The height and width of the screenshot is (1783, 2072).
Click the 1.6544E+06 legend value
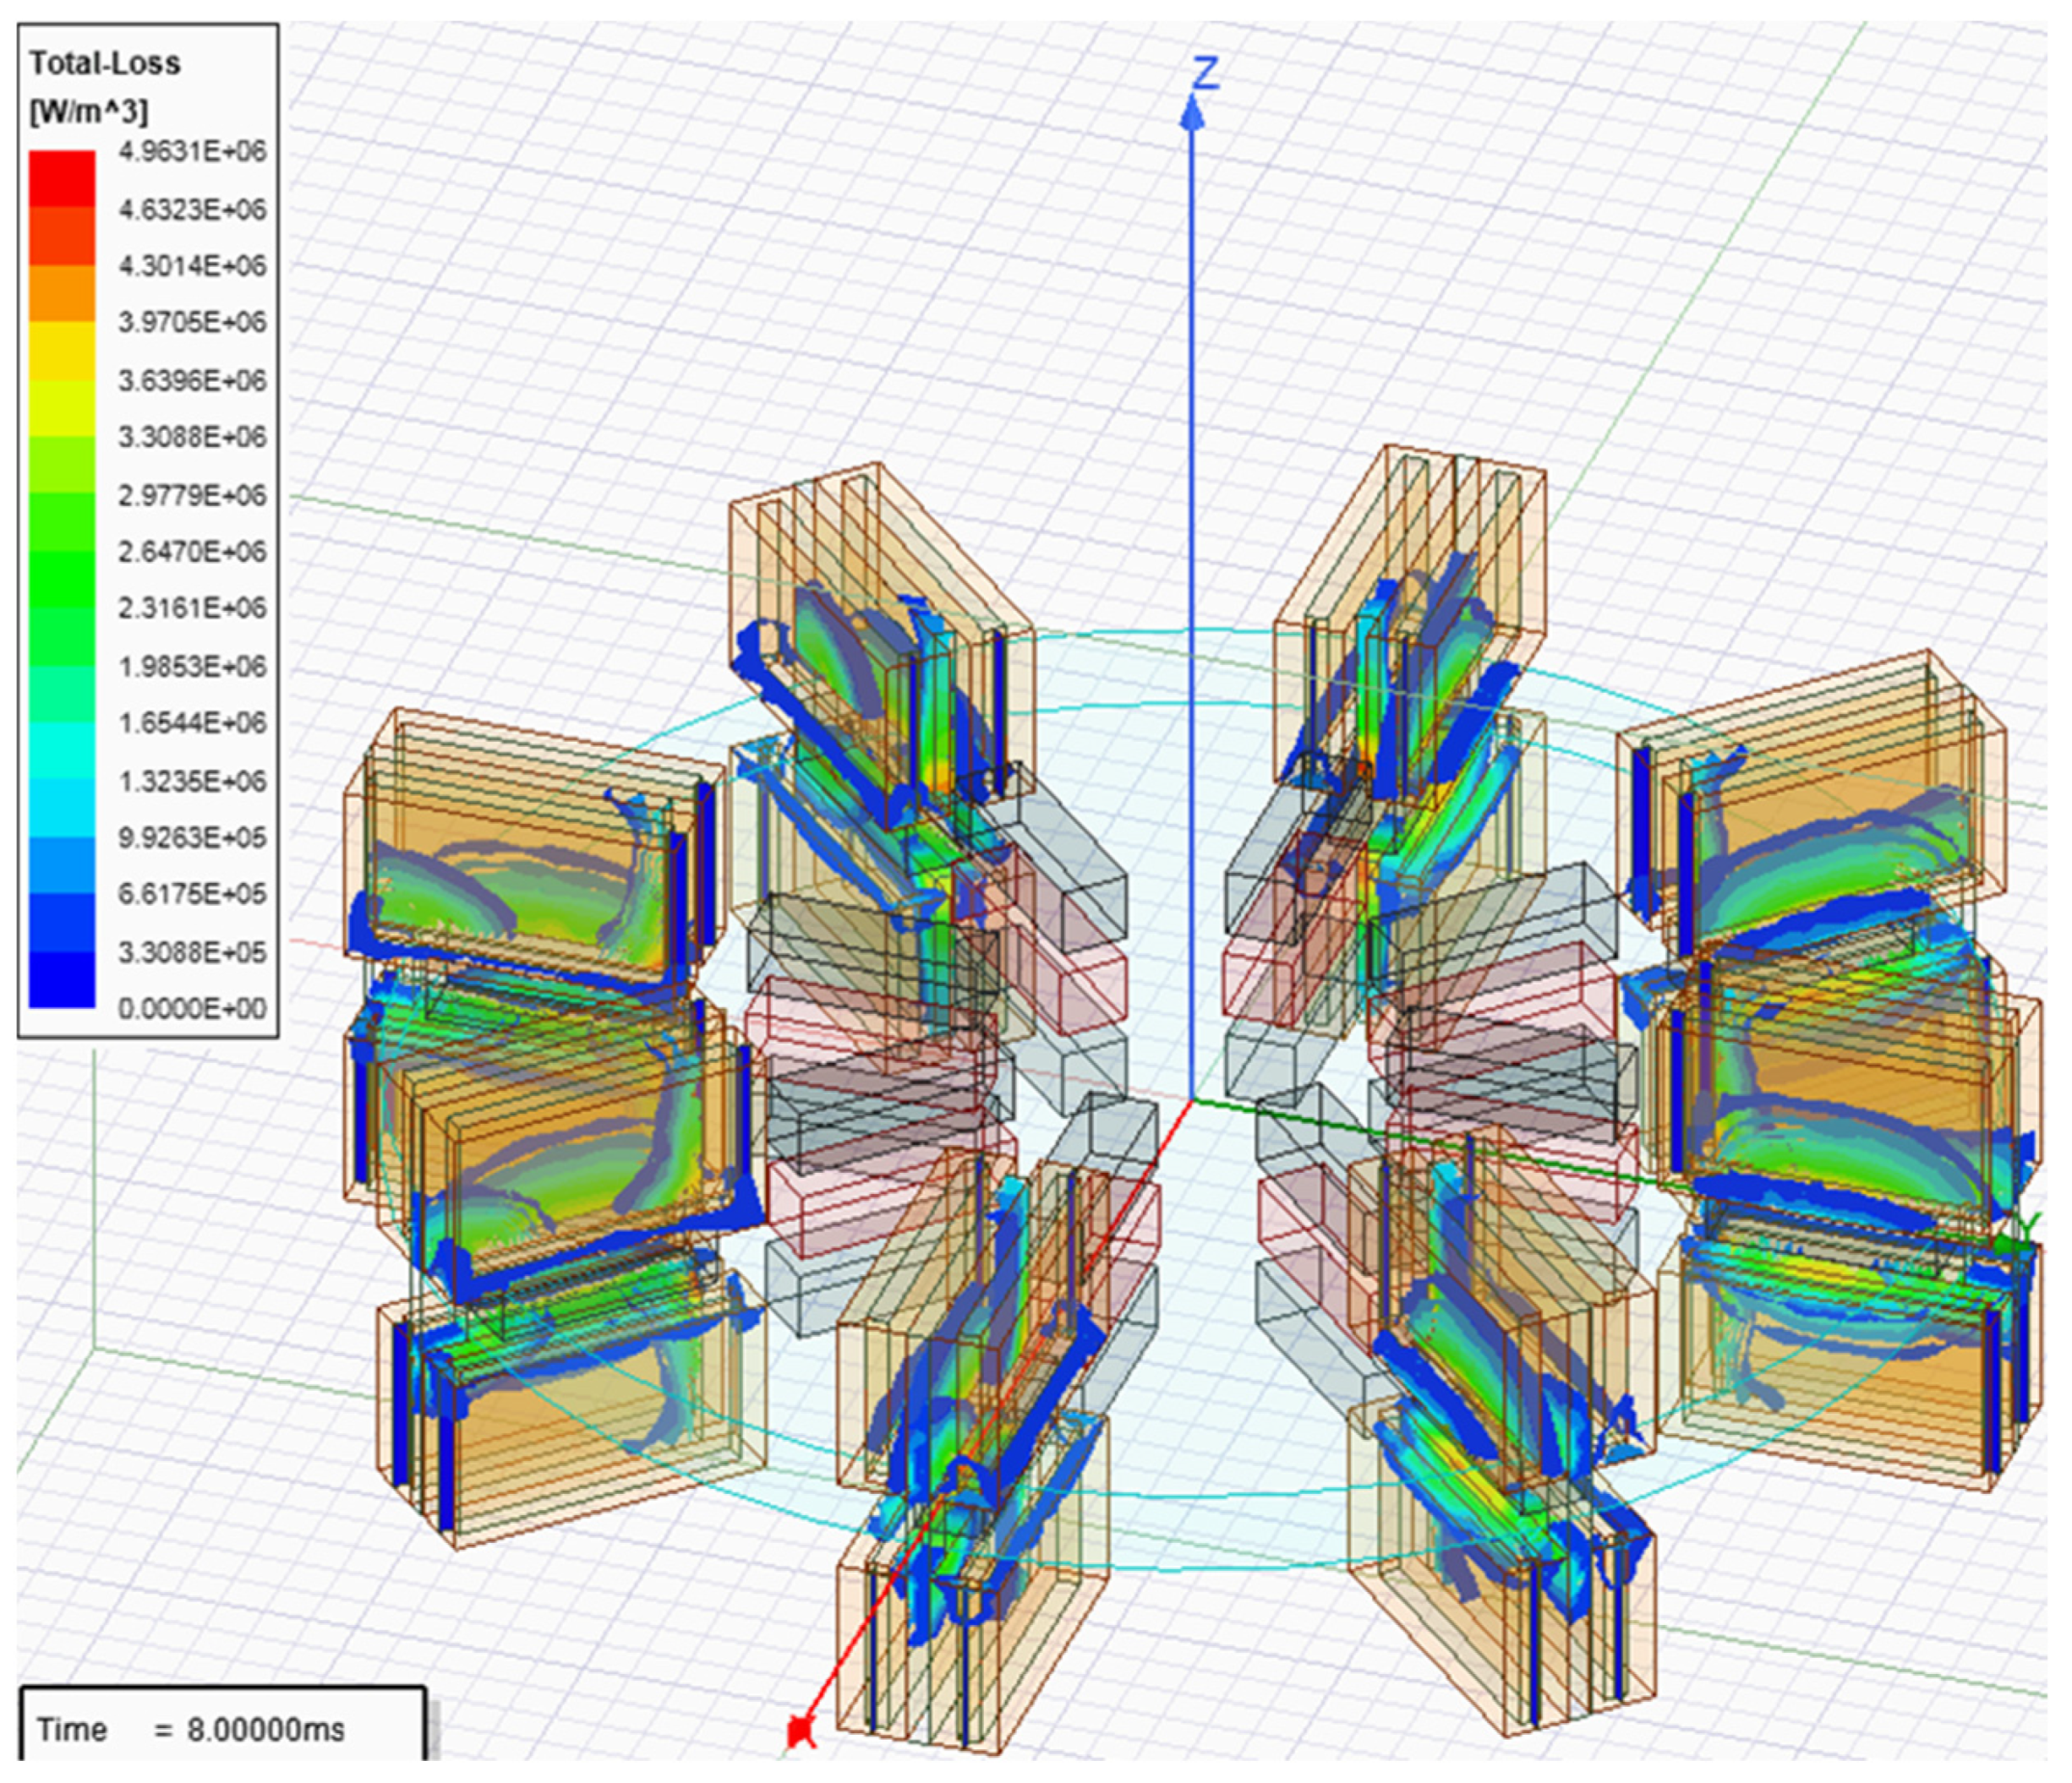point(192,722)
